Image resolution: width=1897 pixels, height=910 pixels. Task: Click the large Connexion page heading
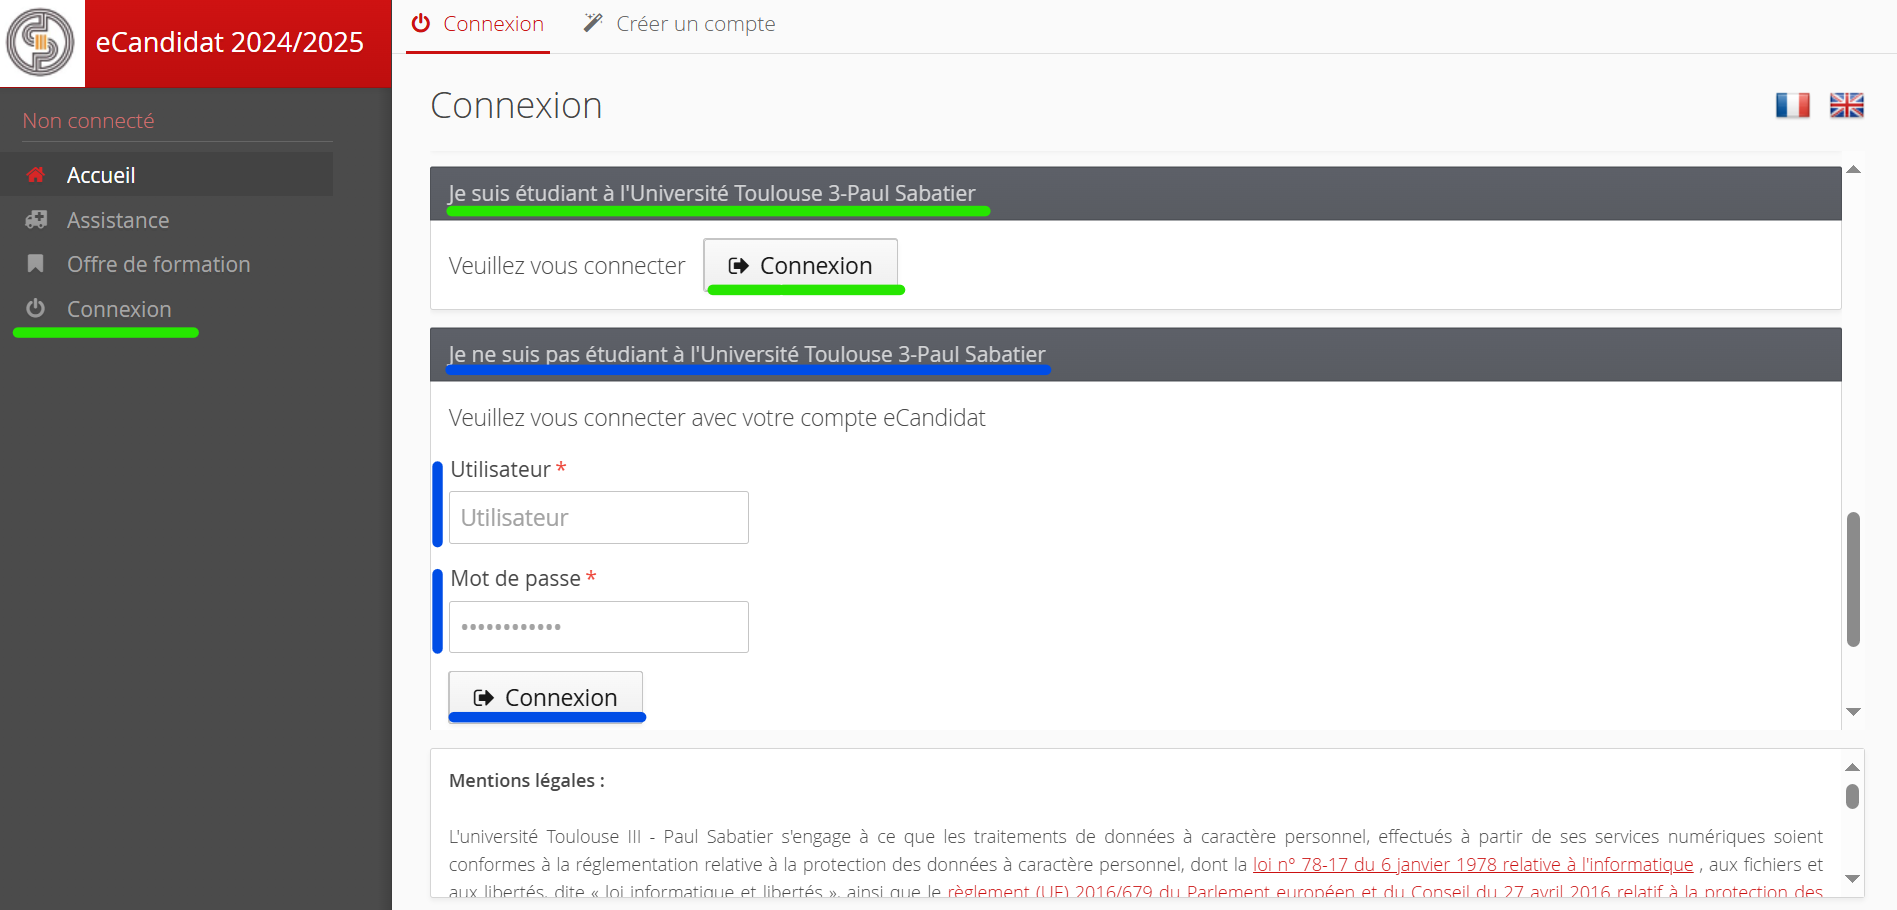[516, 105]
